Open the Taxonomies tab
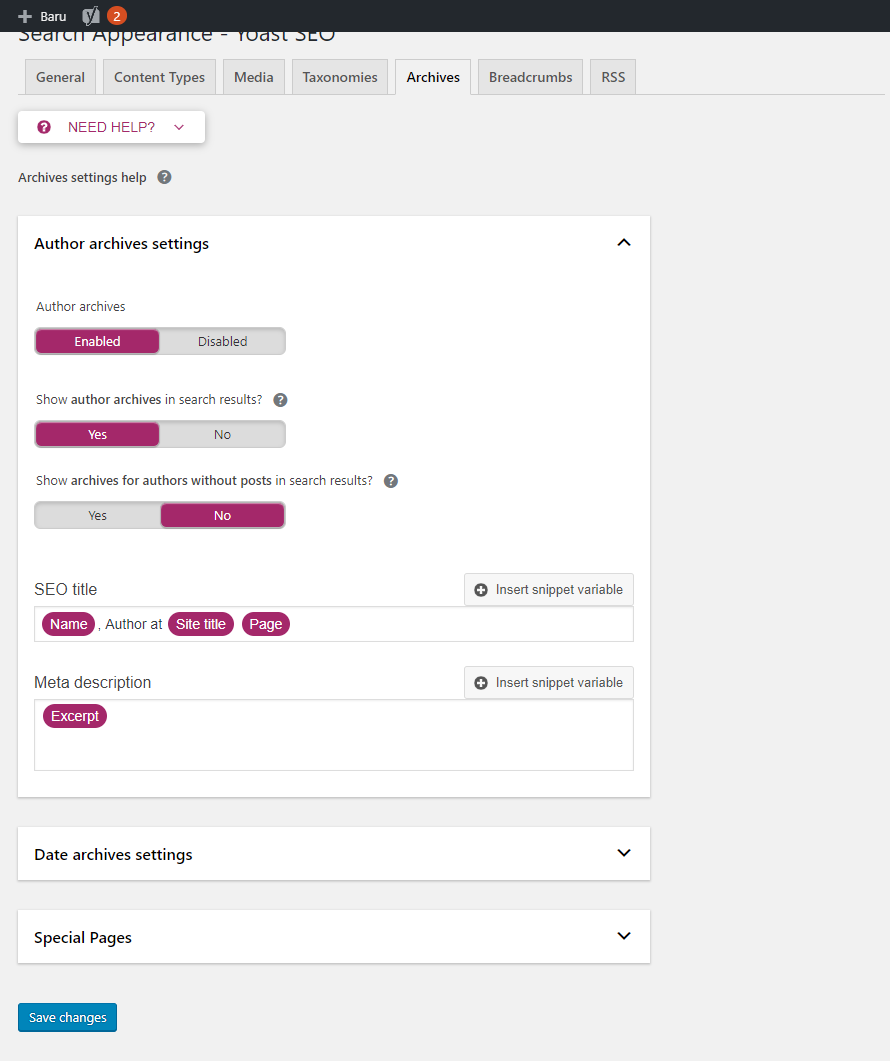This screenshot has width=890, height=1061. point(340,77)
